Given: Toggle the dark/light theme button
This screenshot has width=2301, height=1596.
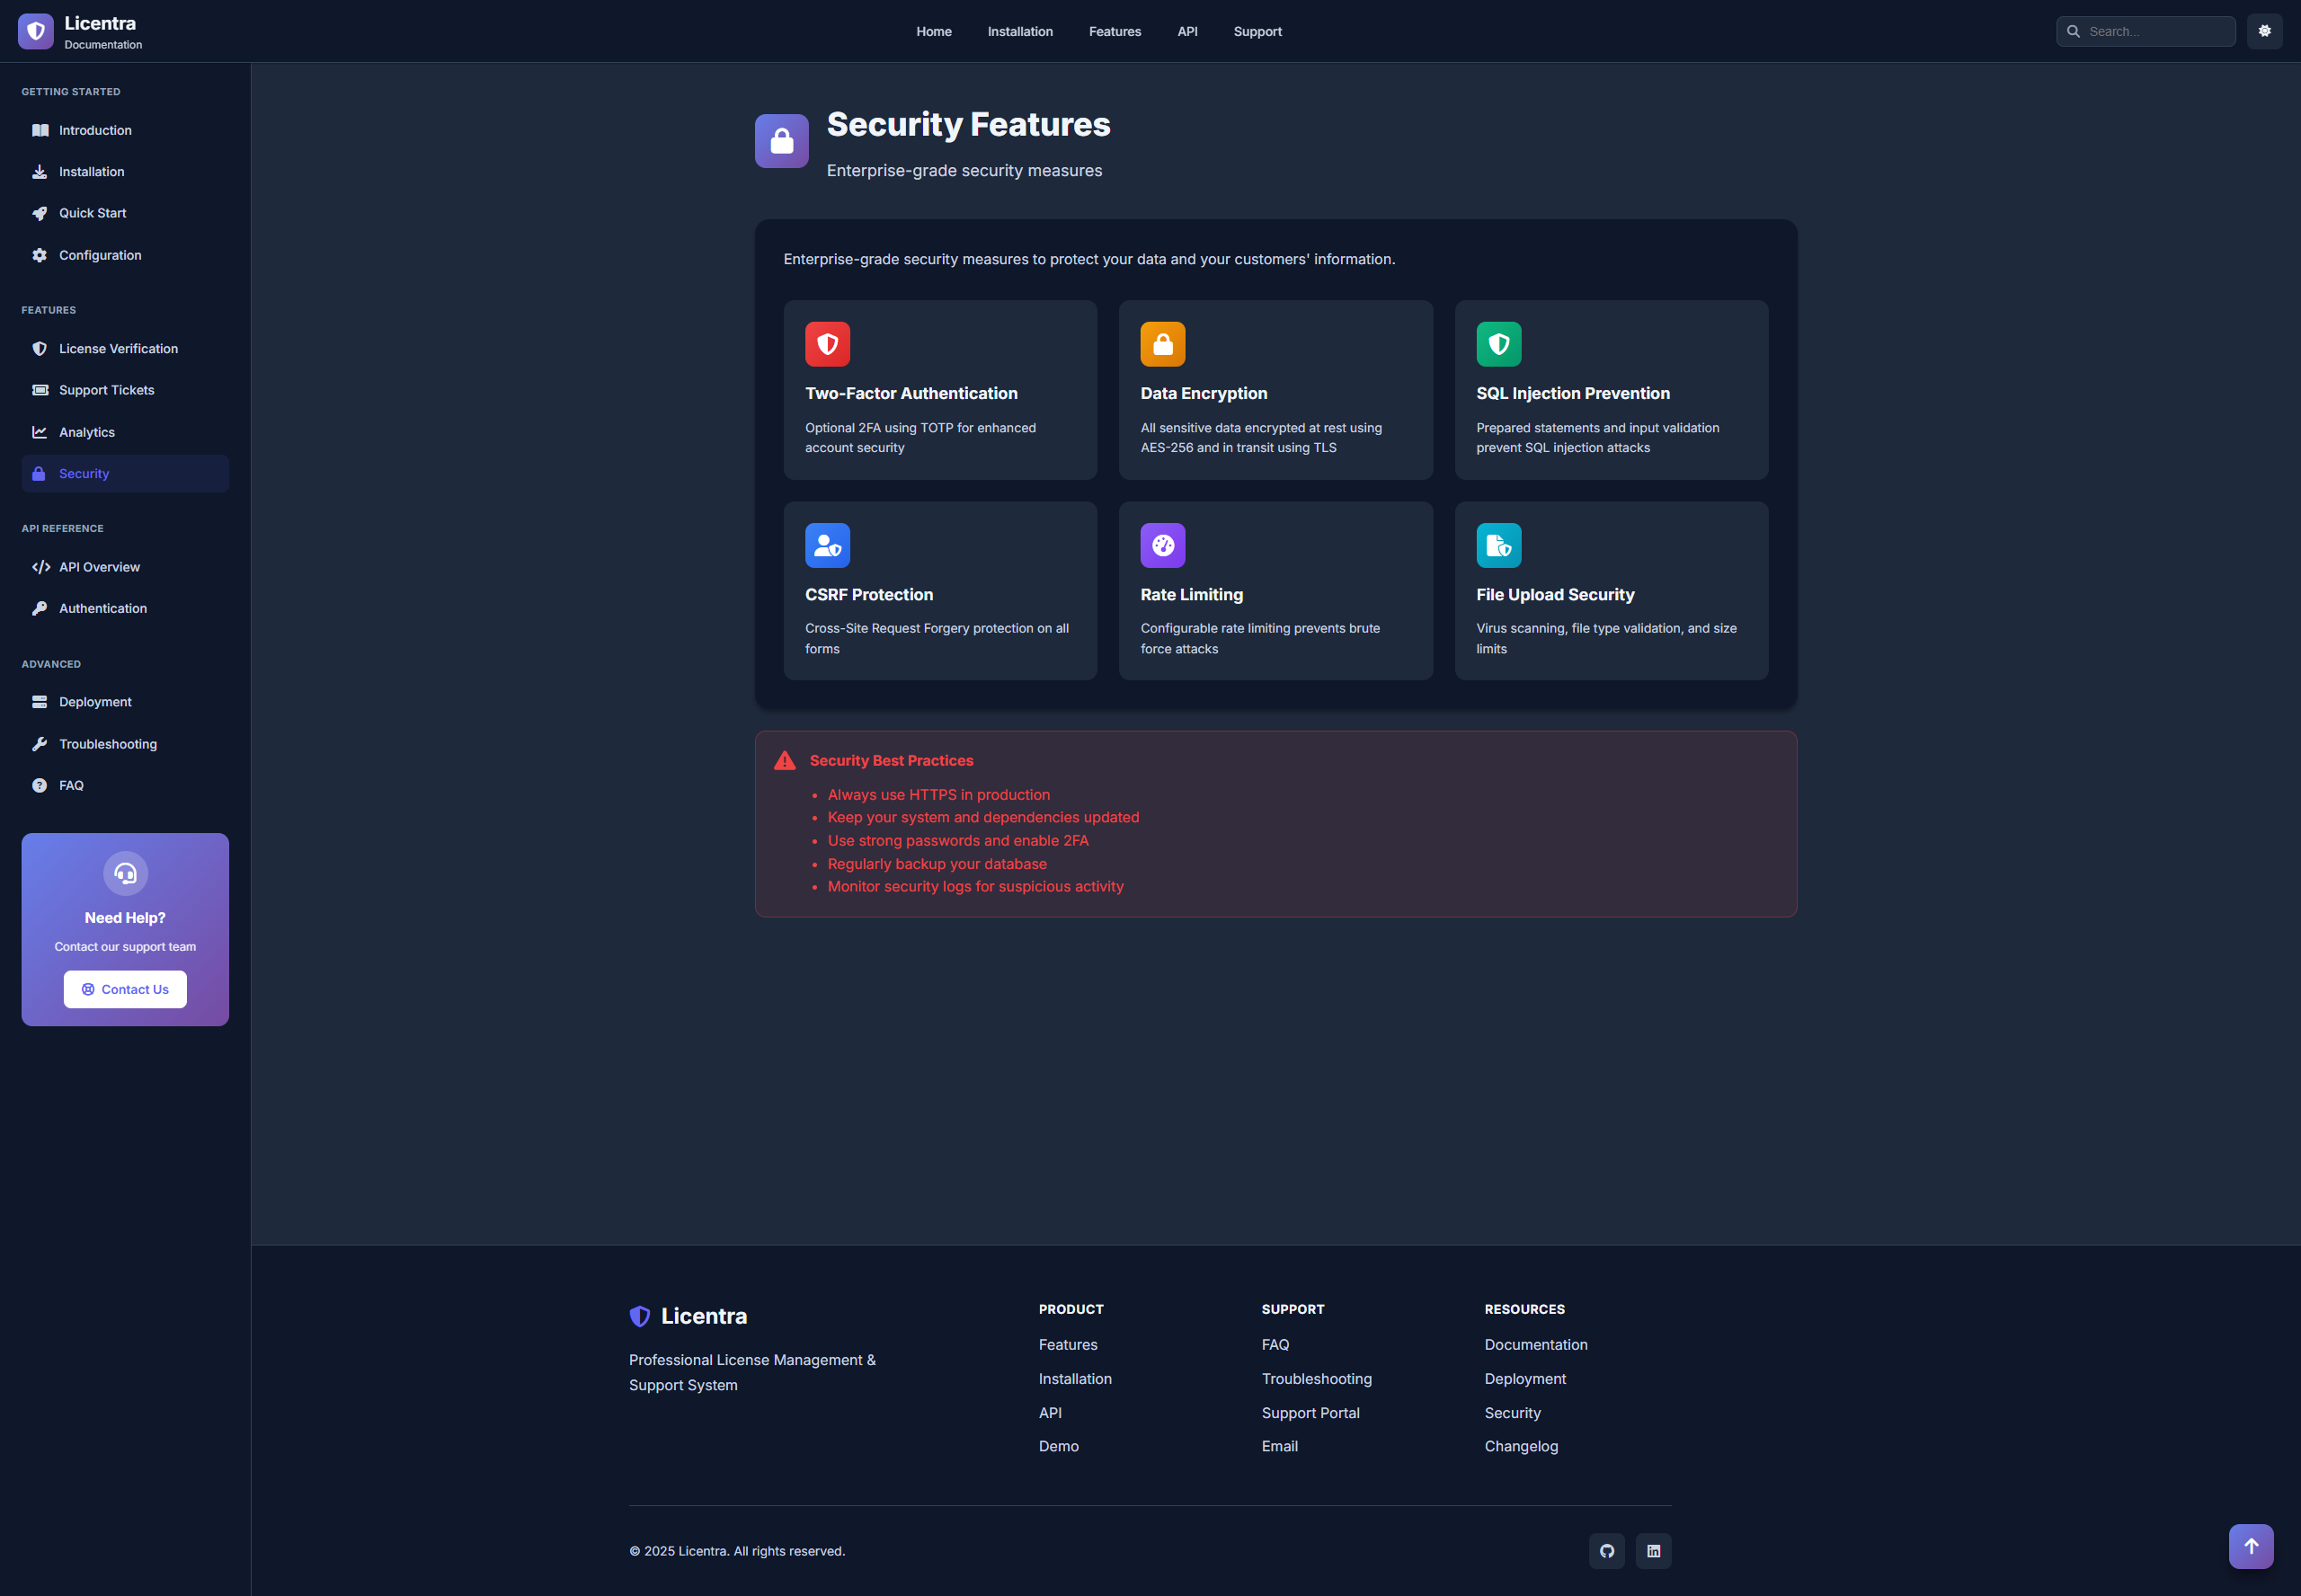Looking at the screenshot, I should click(2264, 31).
